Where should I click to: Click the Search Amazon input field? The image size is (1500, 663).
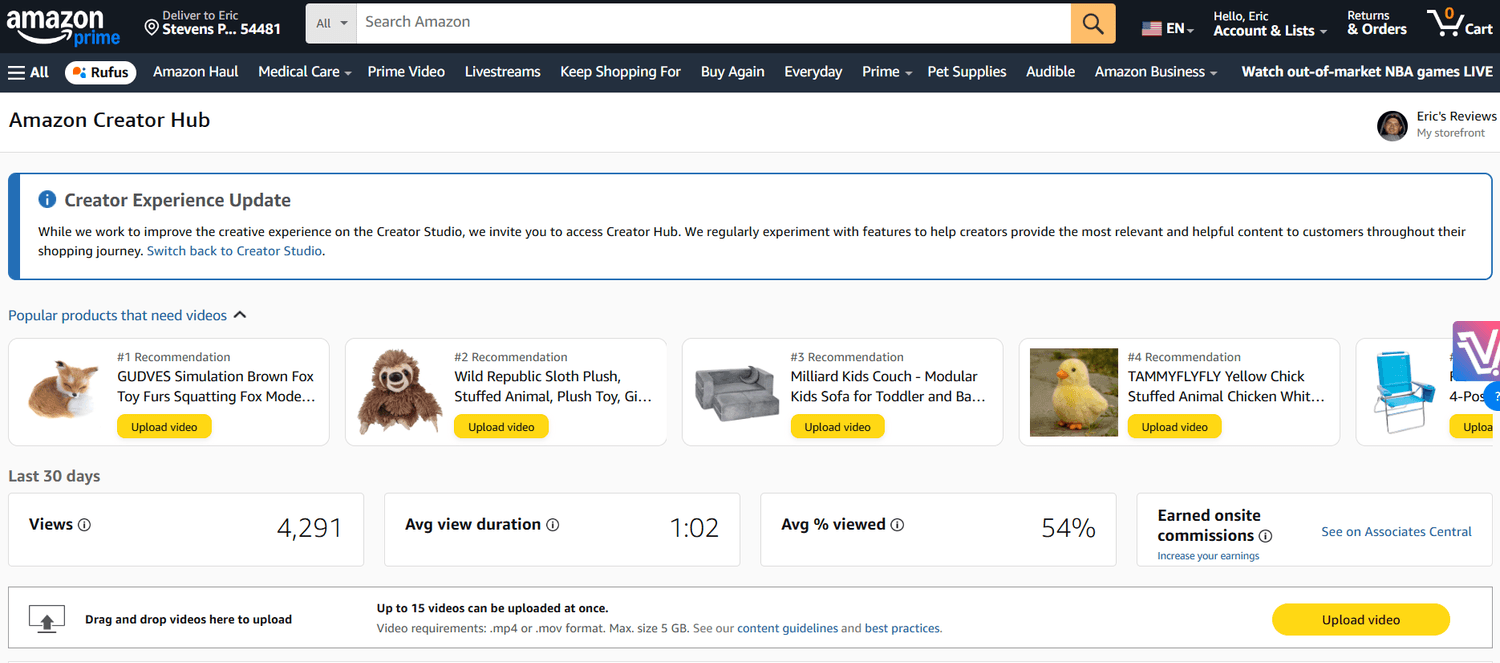pyautogui.click(x=713, y=23)
